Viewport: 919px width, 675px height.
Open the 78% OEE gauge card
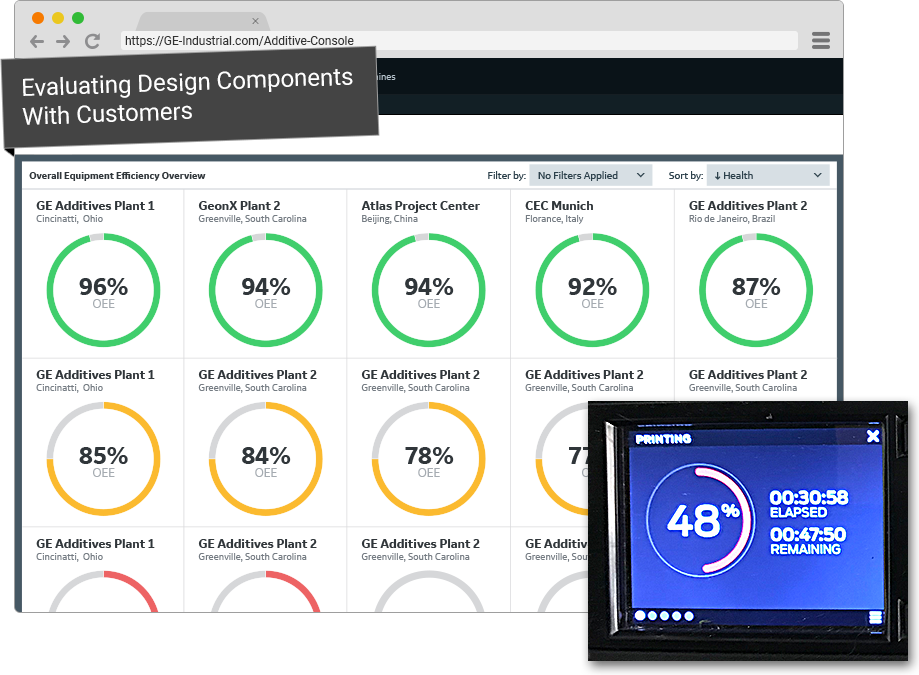[428, 459]
